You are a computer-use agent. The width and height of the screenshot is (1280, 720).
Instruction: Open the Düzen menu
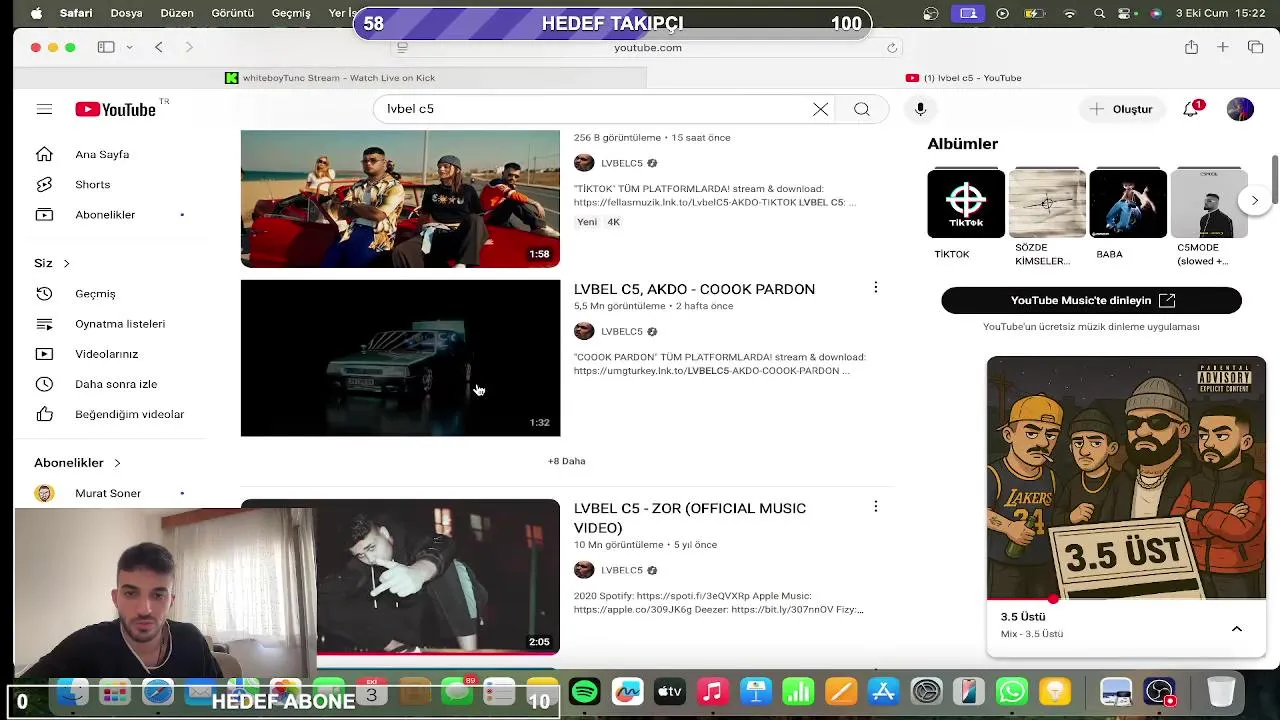[177, 13]
